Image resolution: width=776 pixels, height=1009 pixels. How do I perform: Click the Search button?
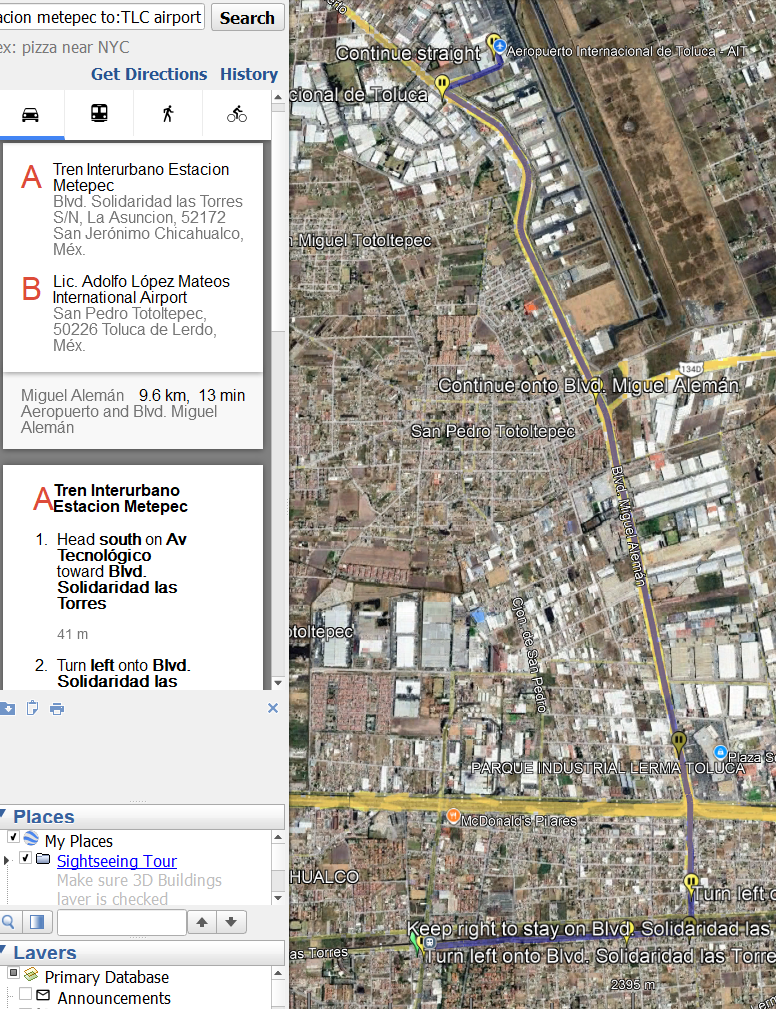click(x=247, y=18)
